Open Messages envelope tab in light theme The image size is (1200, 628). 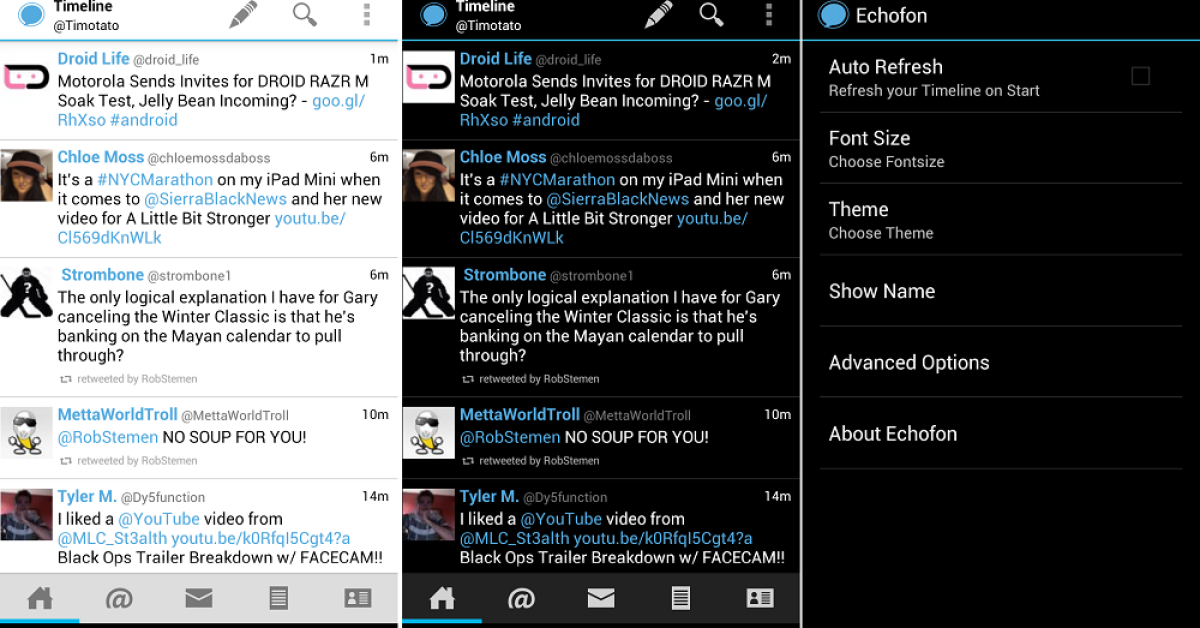pyautogui.click(x=199, y=598)
